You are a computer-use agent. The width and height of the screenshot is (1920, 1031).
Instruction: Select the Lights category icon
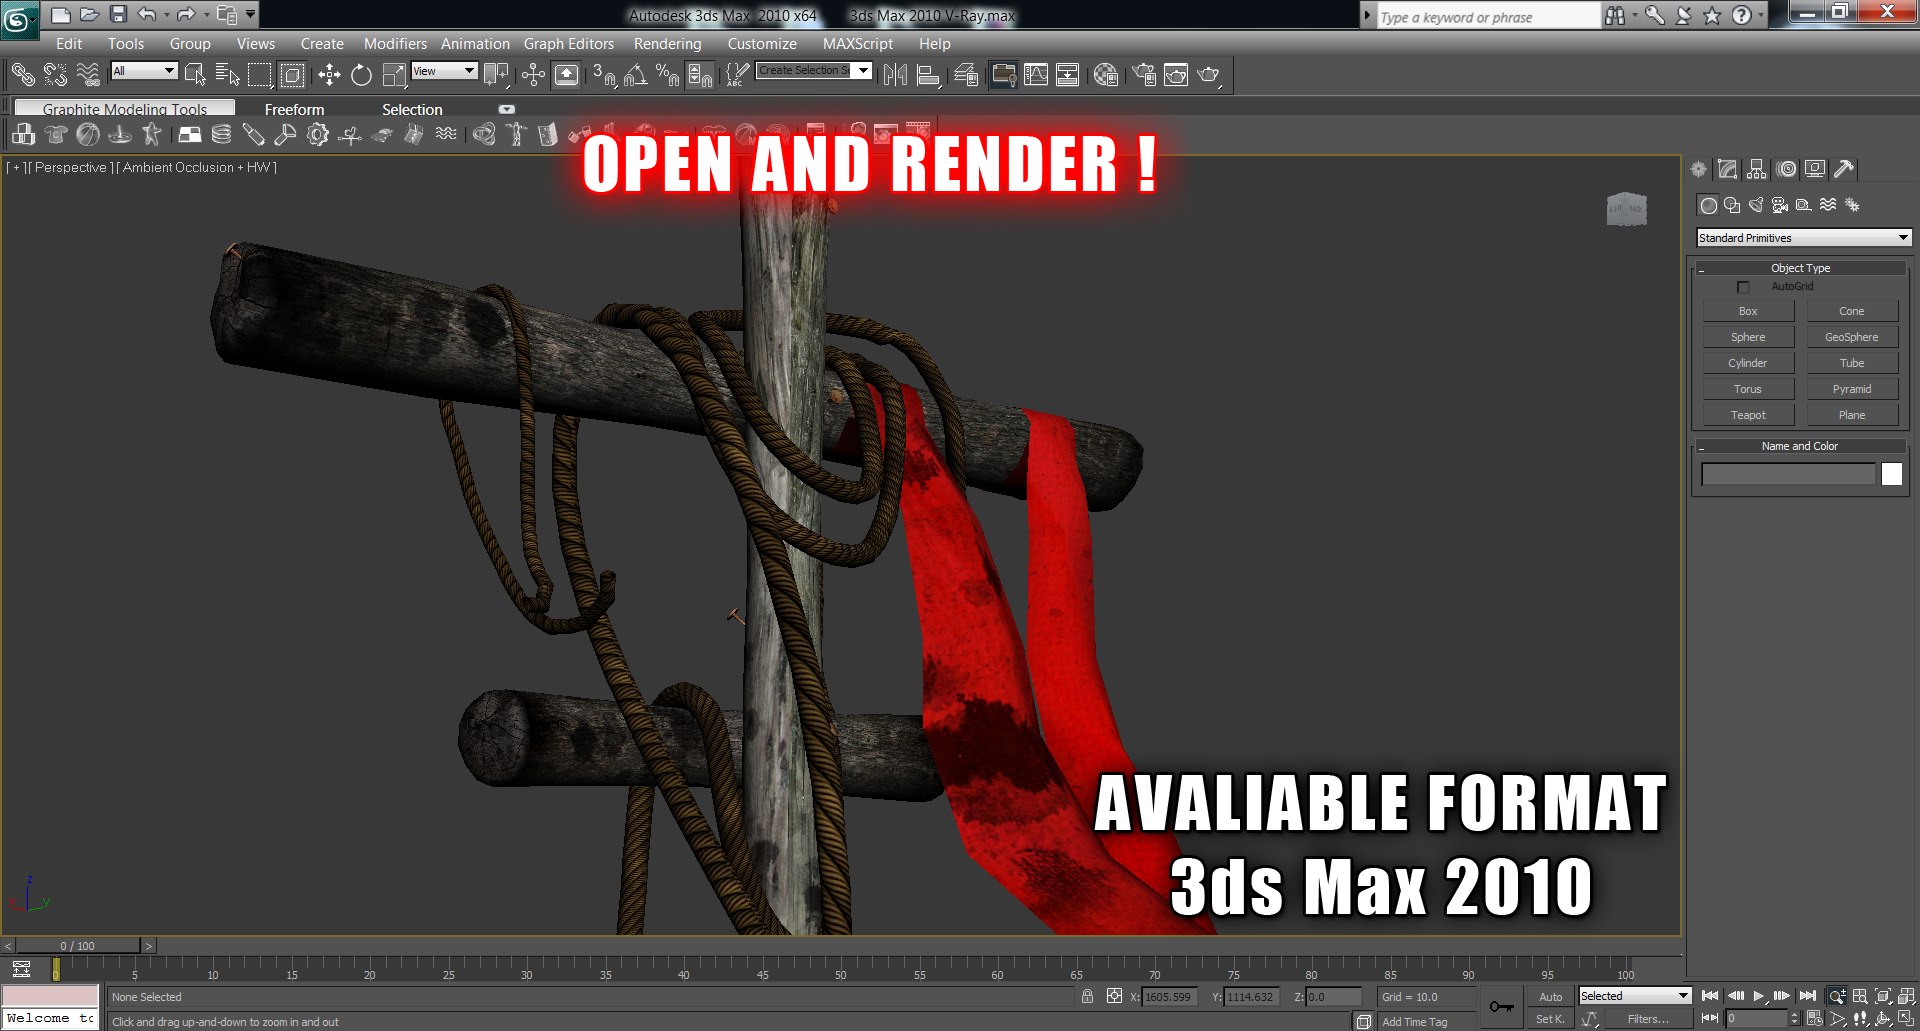(1756, 205)
